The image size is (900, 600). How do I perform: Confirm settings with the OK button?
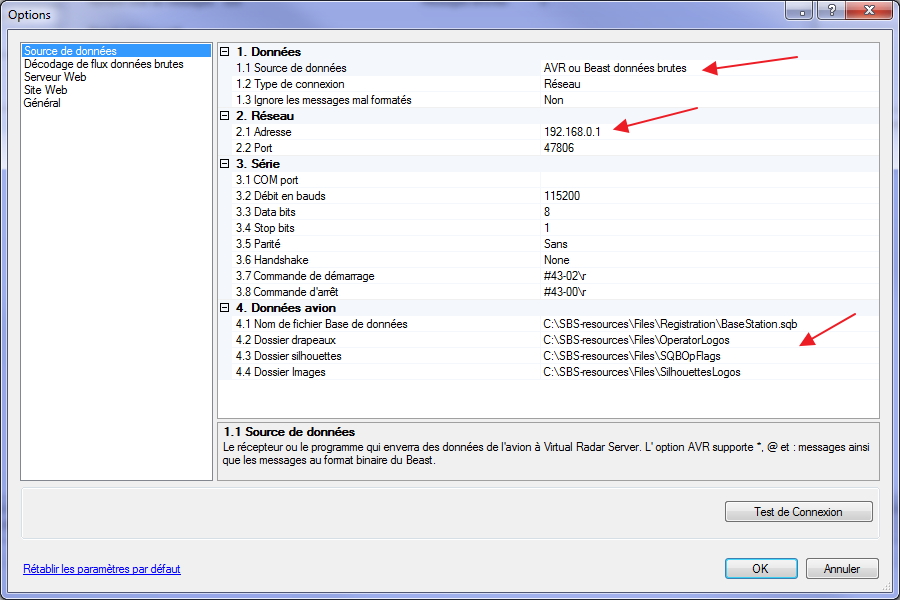click(760, 568)
